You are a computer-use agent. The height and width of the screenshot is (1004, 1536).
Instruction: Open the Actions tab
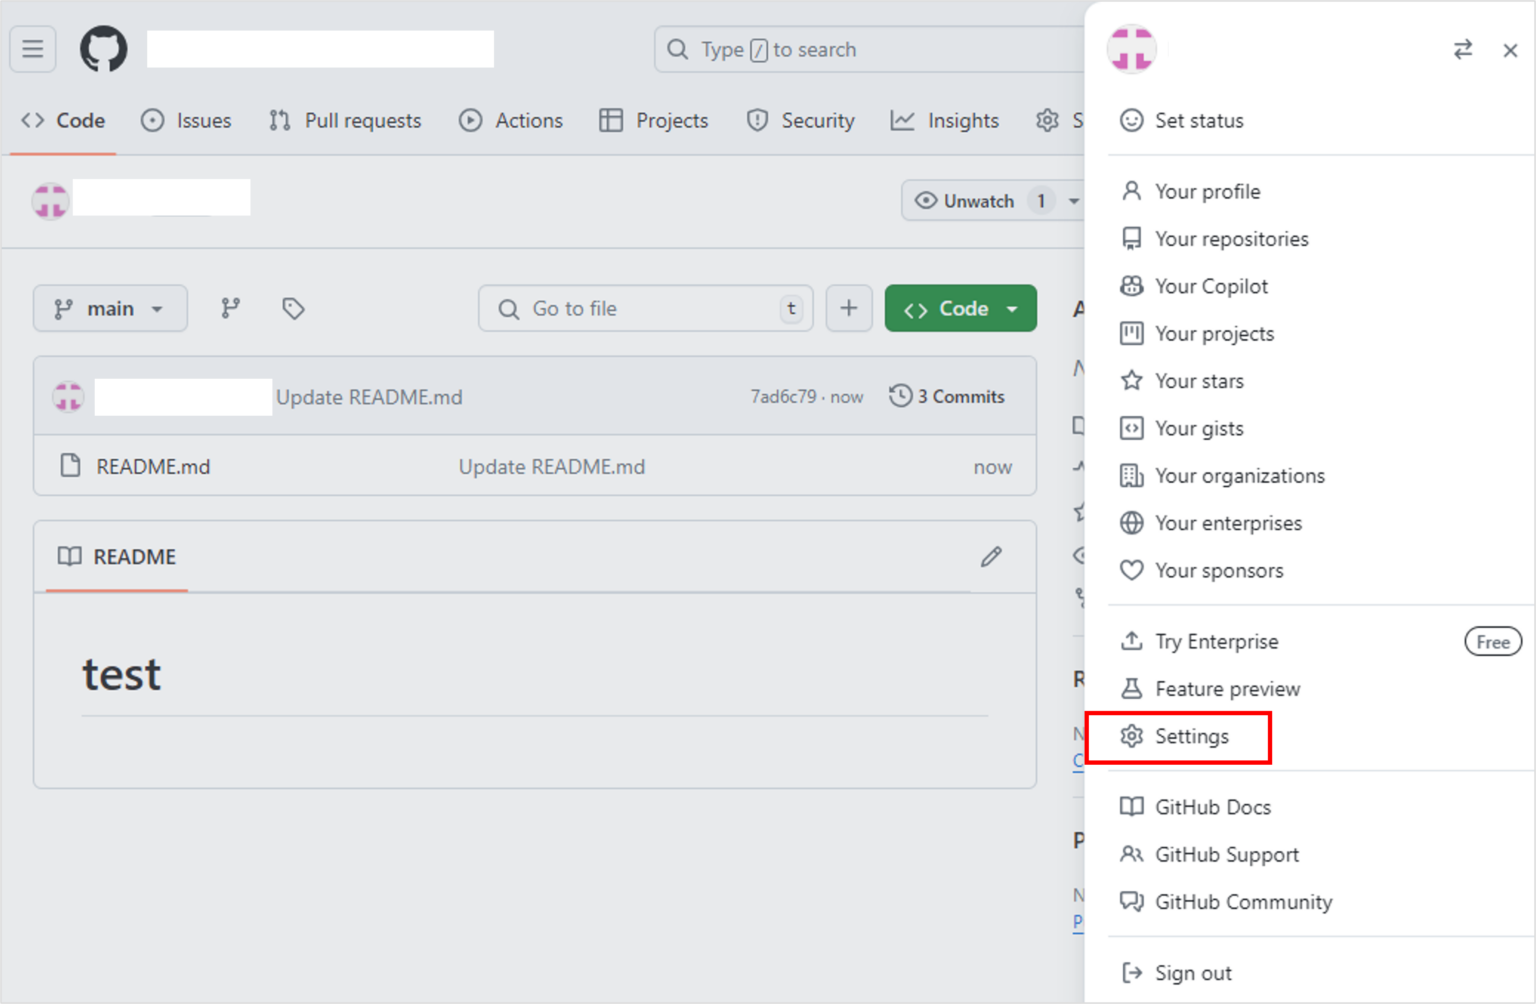pyautogui.click(x=511, y=120)
